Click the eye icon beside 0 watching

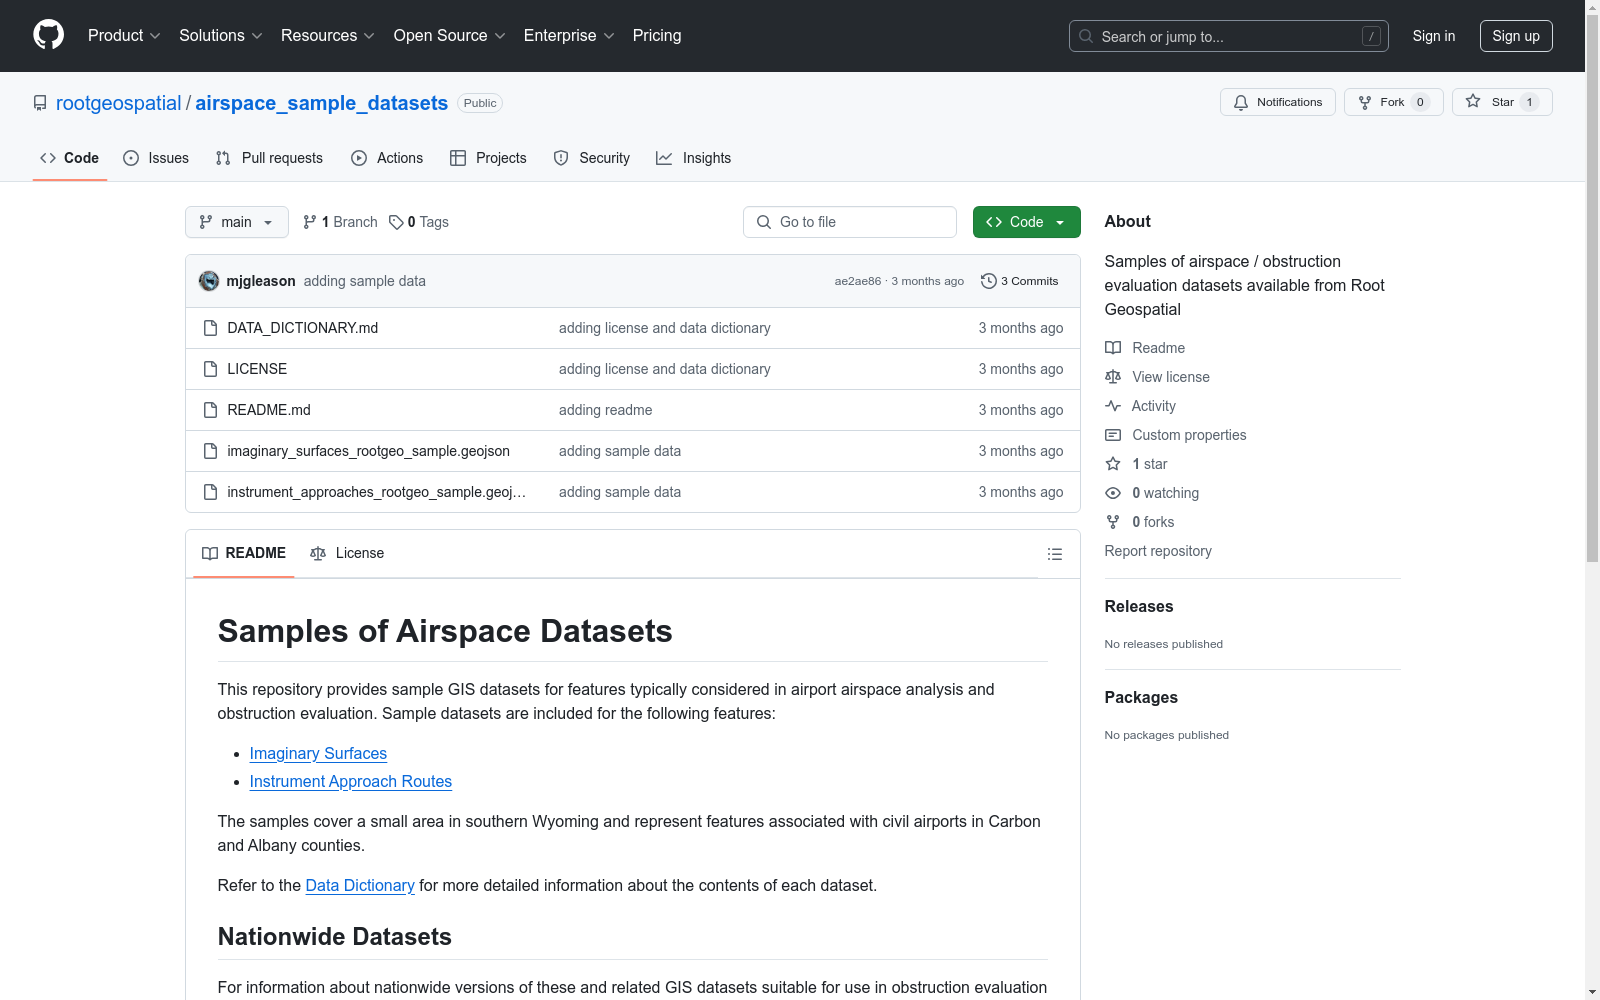1113,493
